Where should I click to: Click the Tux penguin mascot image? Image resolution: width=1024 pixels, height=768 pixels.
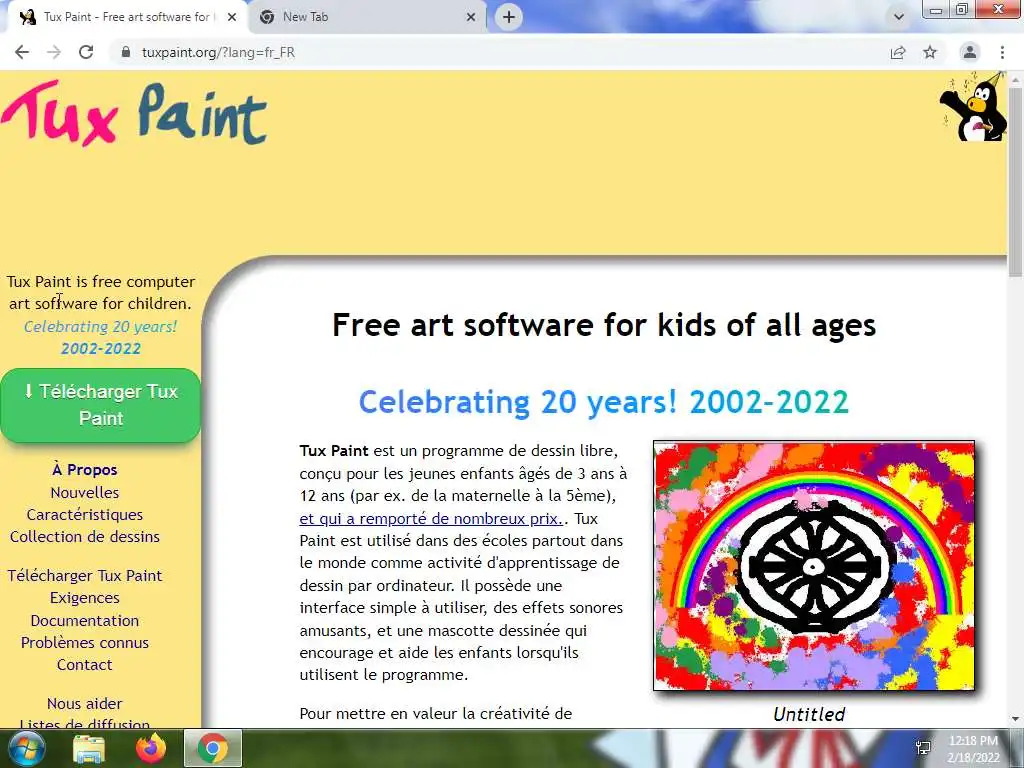point(974,107)
